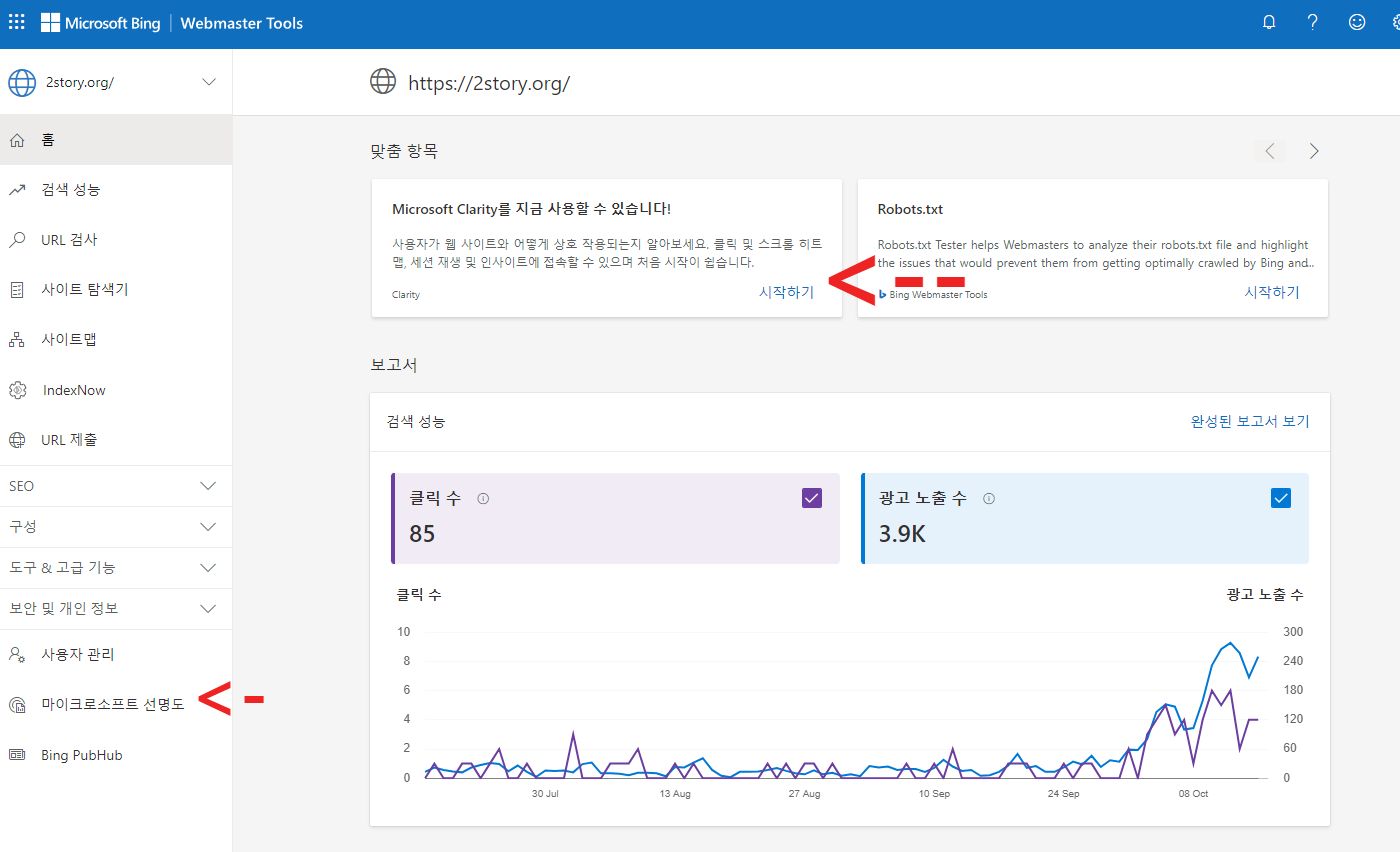This screenshot has height=852, width=1400.
Task: Click the globe icon beside https://2story.org/ heading
Action: pyautogui.click(x=383, y=82)
